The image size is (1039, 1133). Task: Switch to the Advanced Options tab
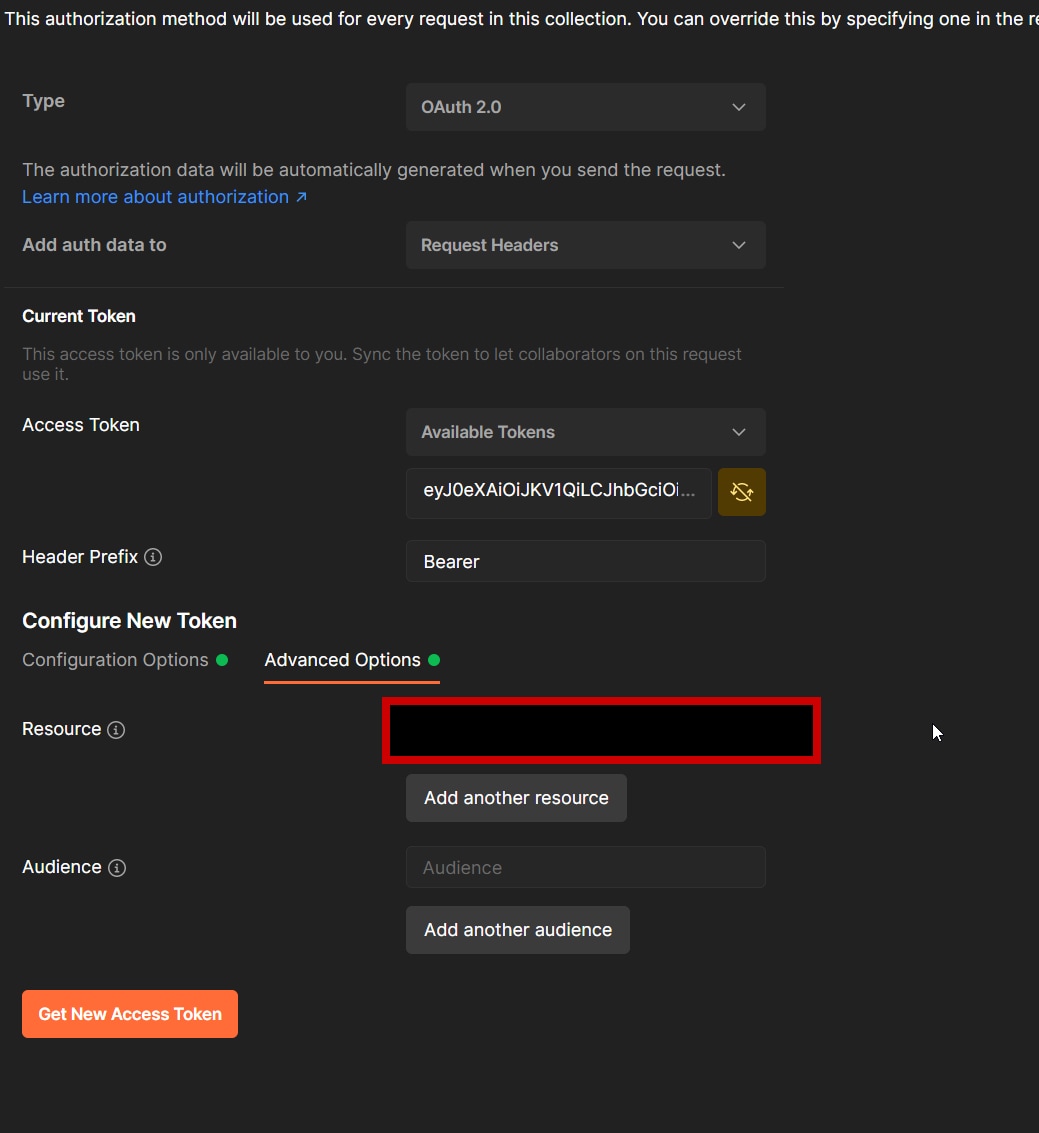tap(342, 660)
